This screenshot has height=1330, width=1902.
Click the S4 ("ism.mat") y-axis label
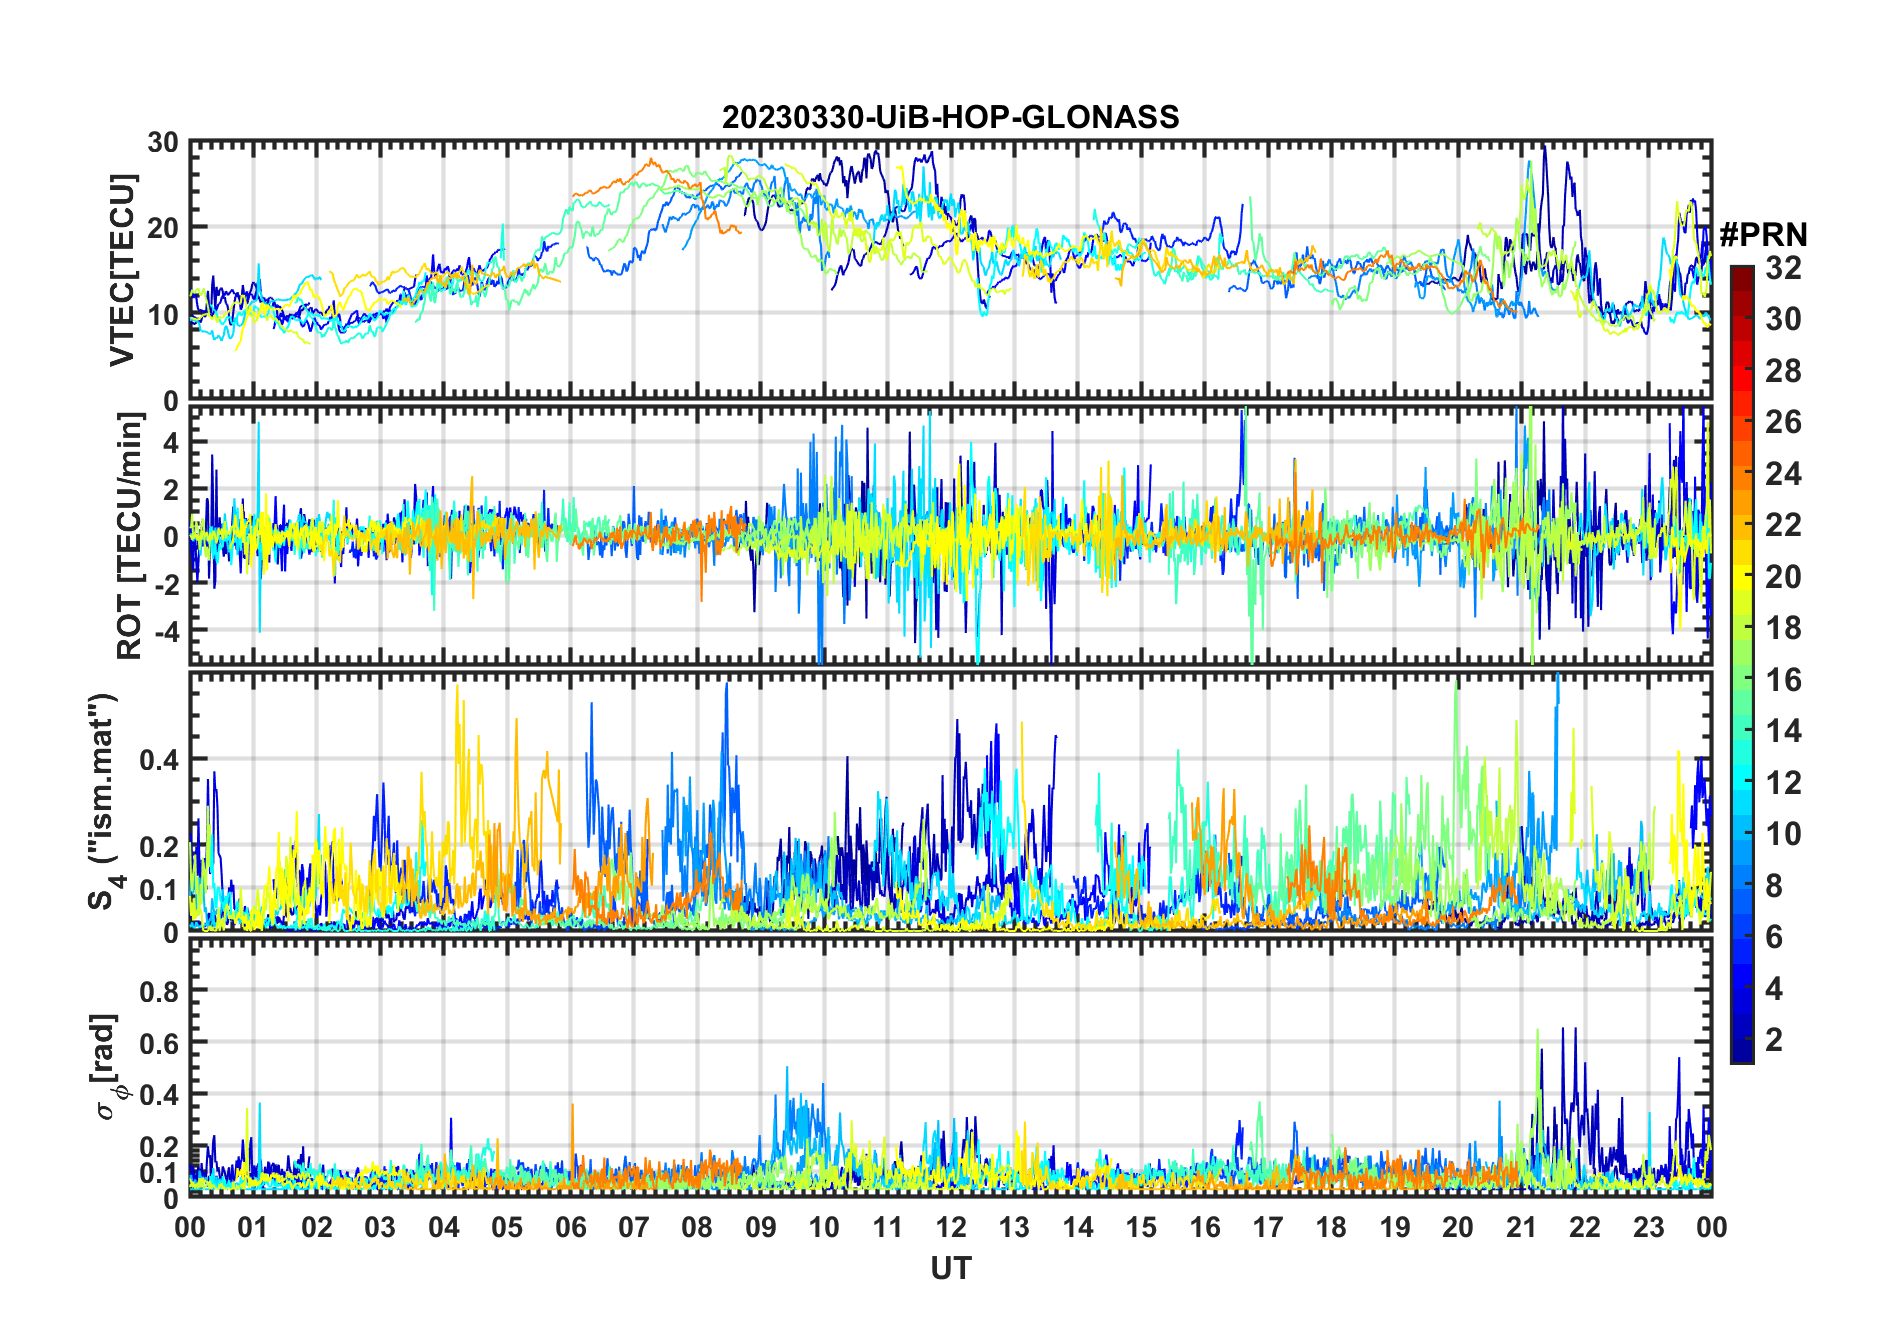pos(105,800)
